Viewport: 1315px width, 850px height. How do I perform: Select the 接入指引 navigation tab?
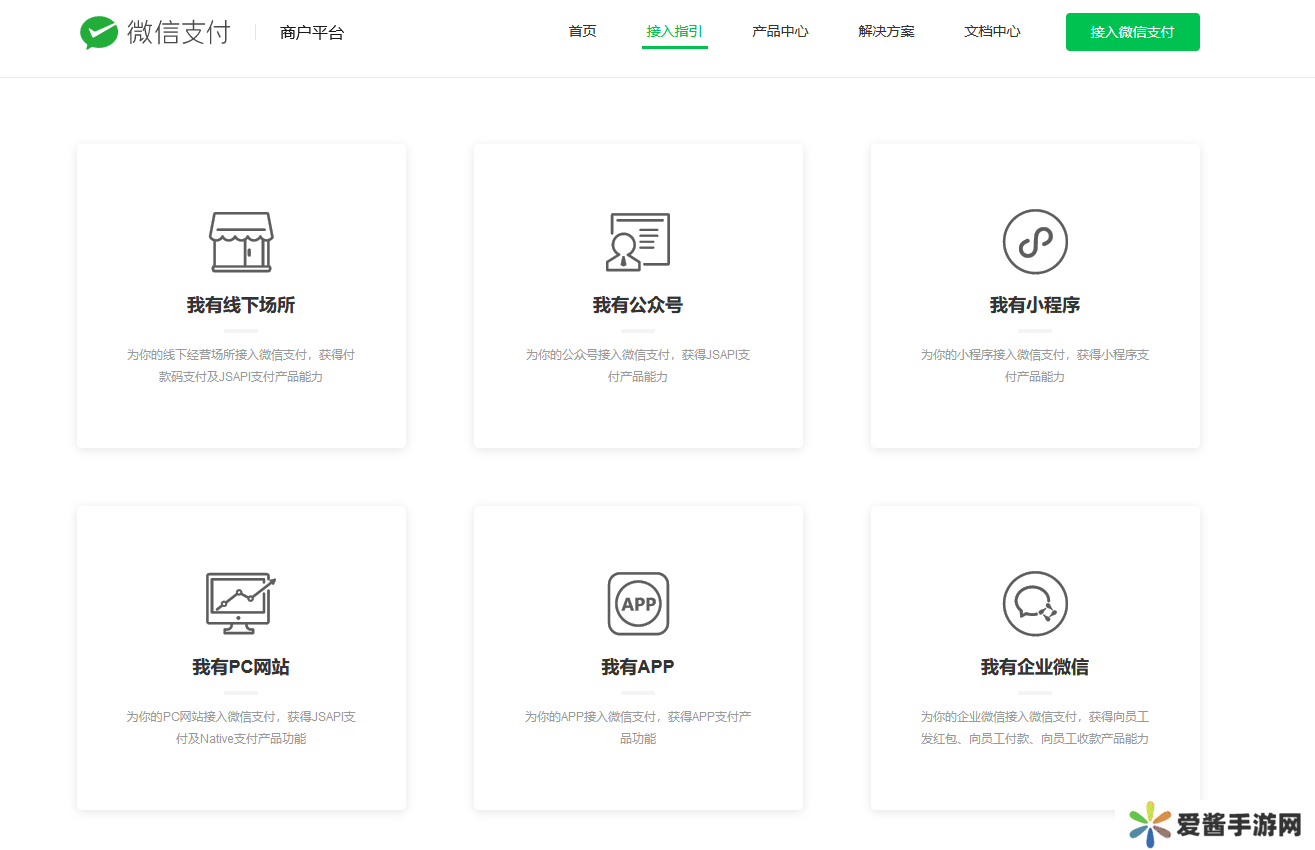pos(674,32)
